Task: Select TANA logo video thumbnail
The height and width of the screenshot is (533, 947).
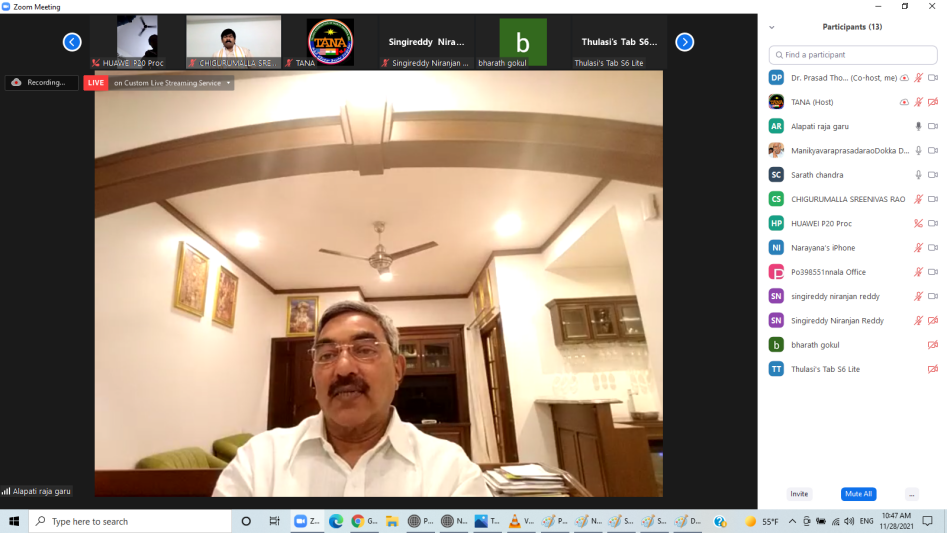Action: (330, 42)
